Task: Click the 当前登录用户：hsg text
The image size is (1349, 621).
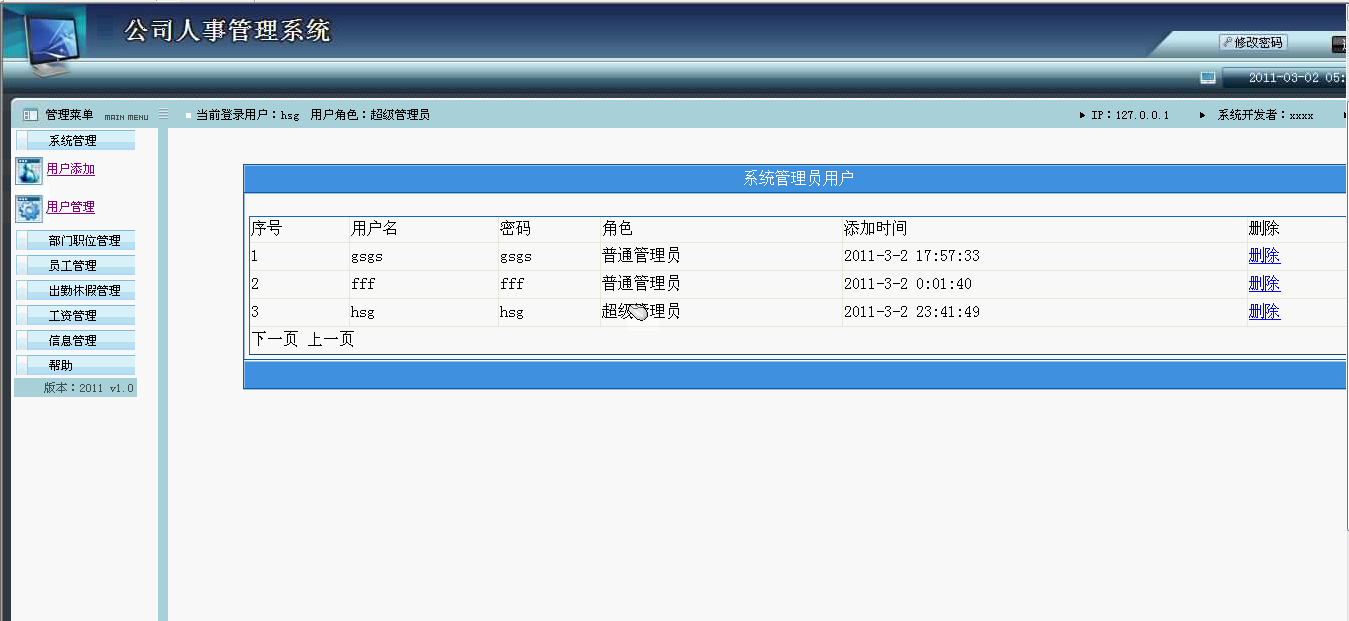Action: 247,115
